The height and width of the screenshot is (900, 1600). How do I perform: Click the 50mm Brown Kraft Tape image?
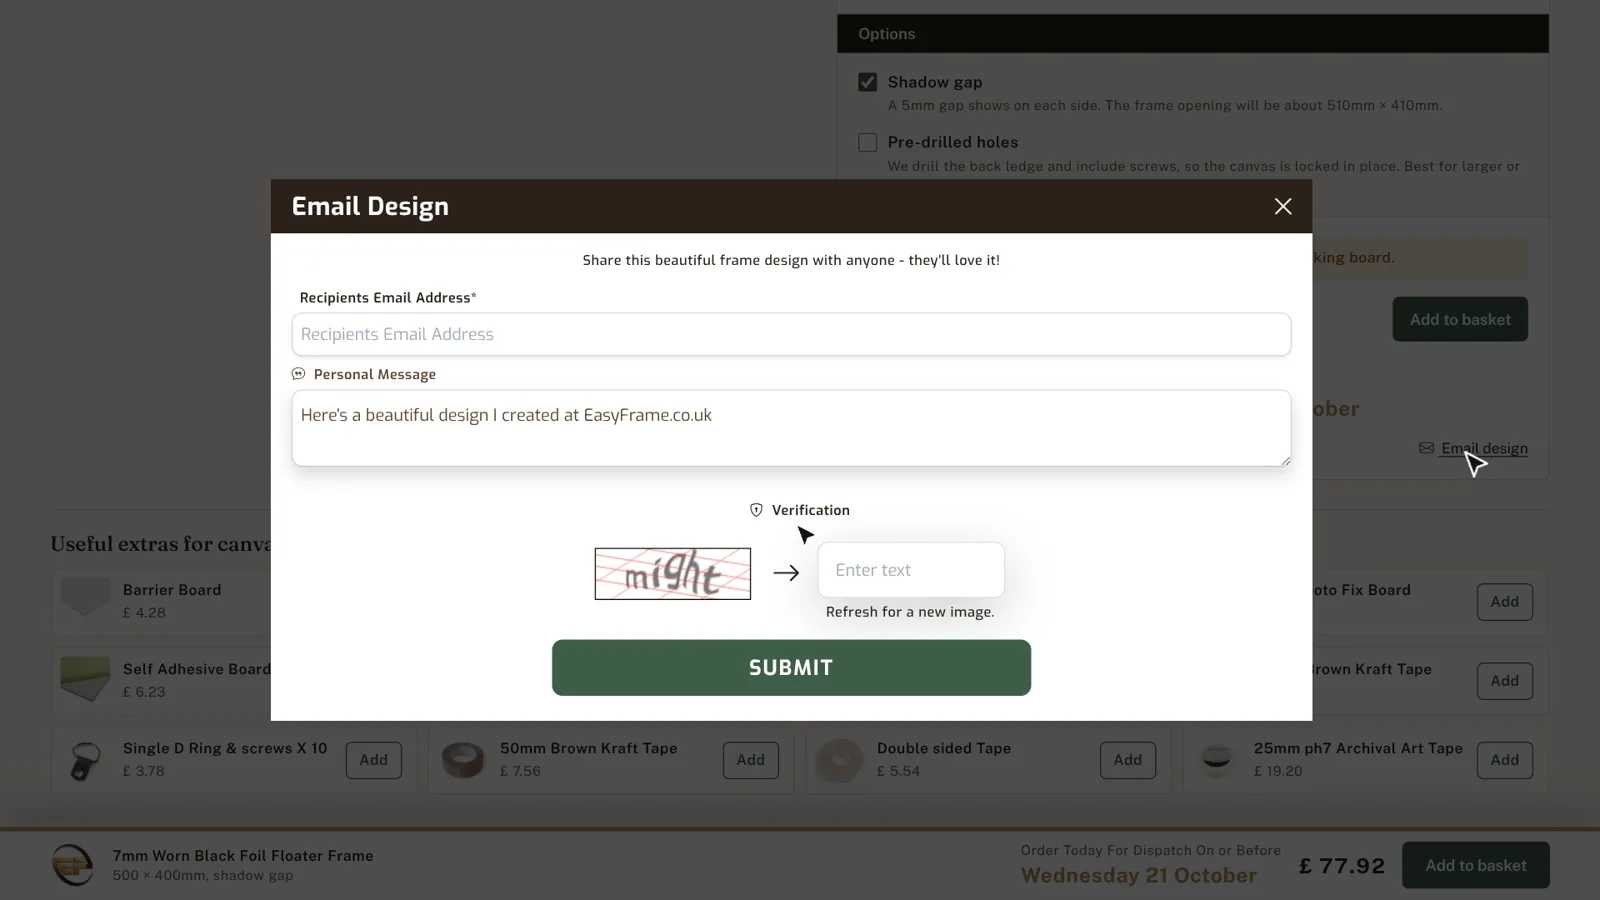[463, 761]
